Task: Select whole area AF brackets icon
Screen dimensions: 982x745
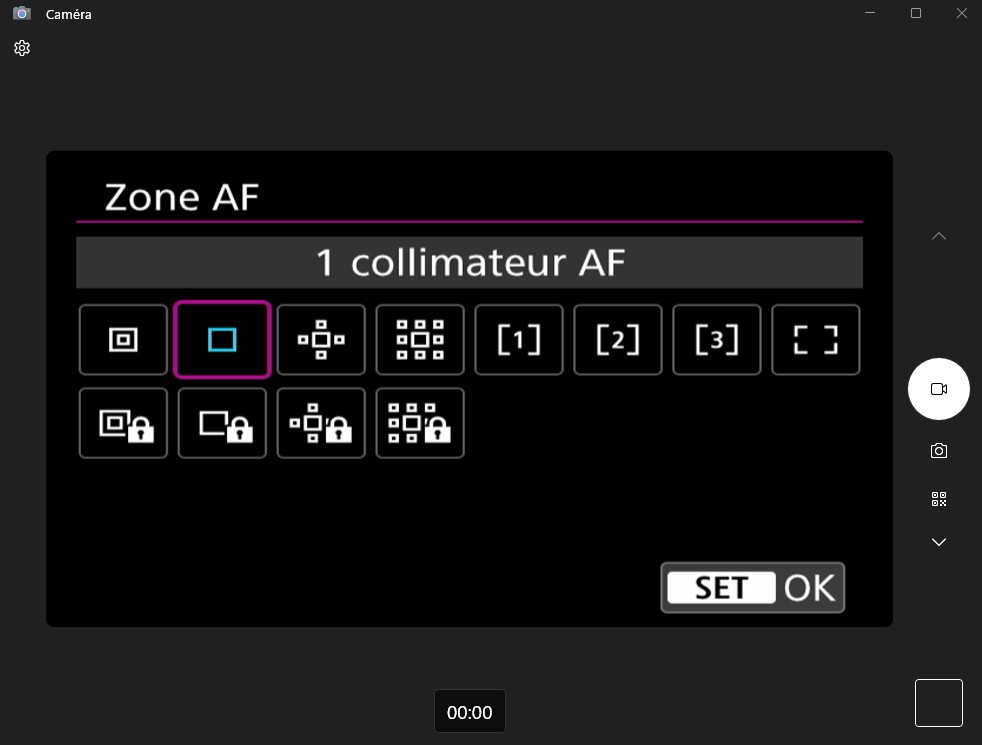Action: coord(816,340)
